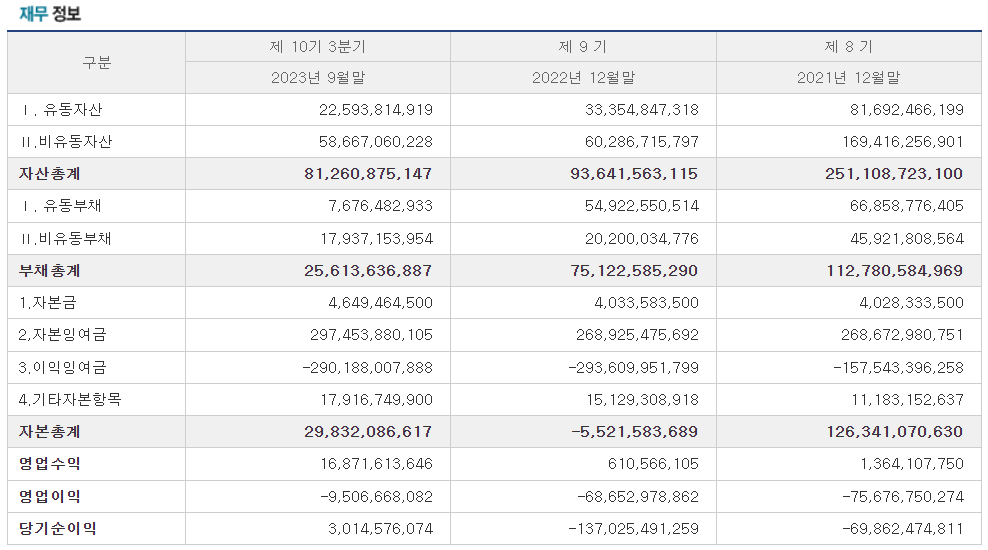The height and width of the screenshot is (550, 988).
Task: Click value 20,200,034,776
Action: pos(641,239)
